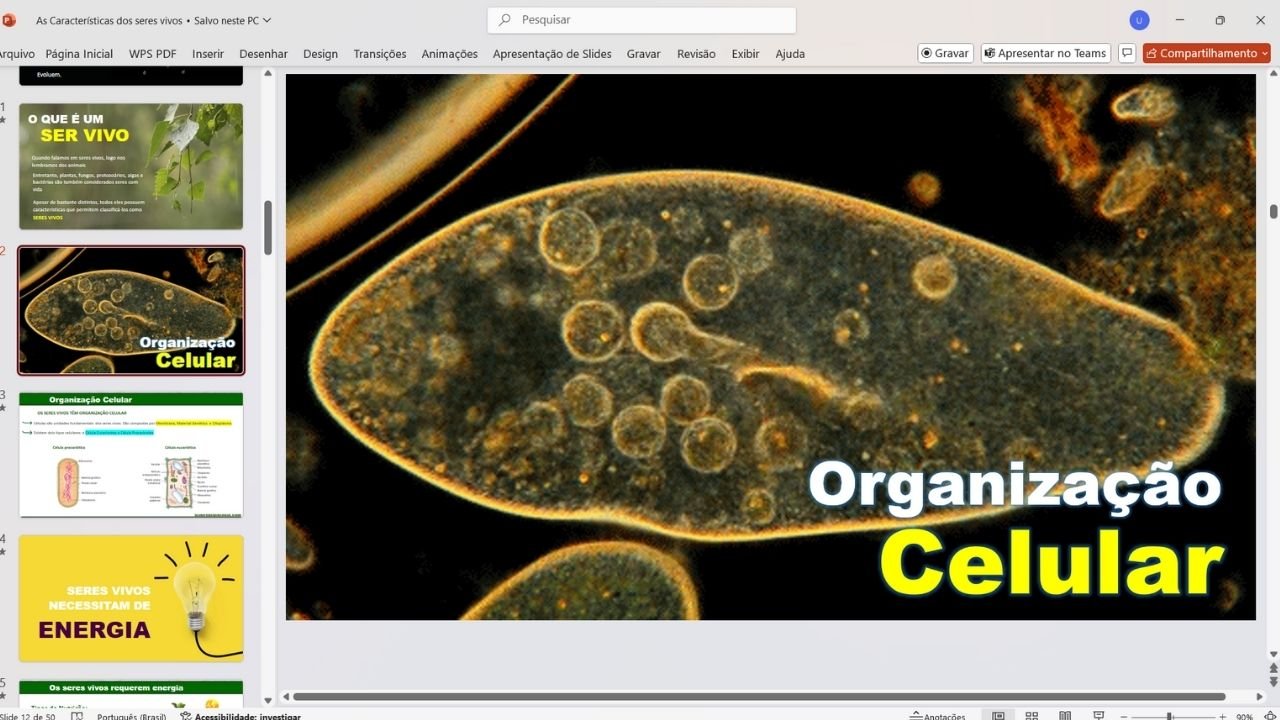
Task: Click Slide 12 de 50 indicator
Action: pyautogui.click(x=28, y=716)
